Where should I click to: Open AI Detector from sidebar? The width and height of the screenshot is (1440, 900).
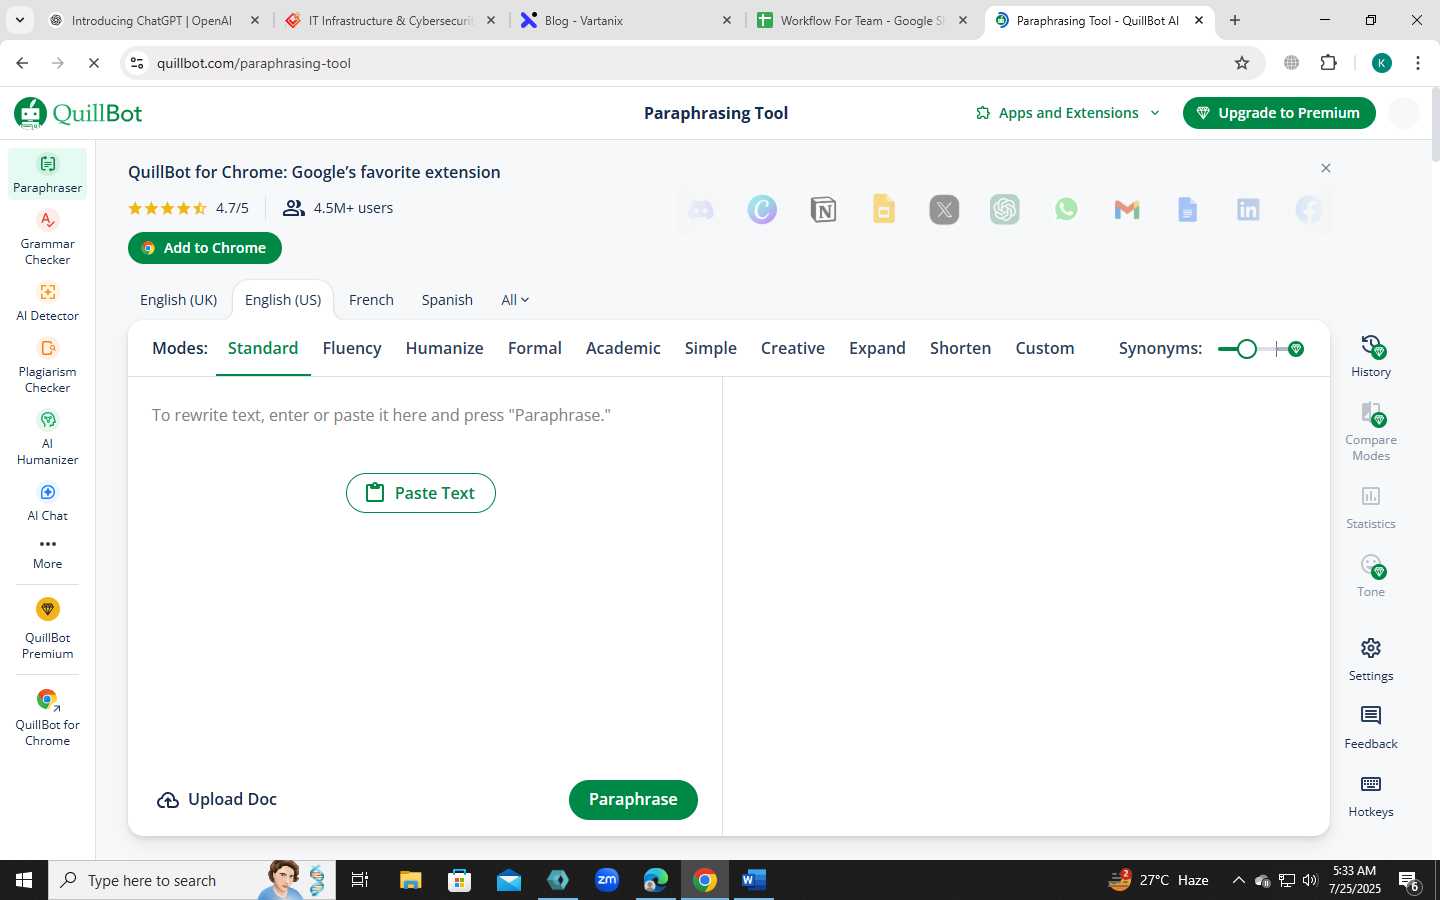click(x=47, y=301)
